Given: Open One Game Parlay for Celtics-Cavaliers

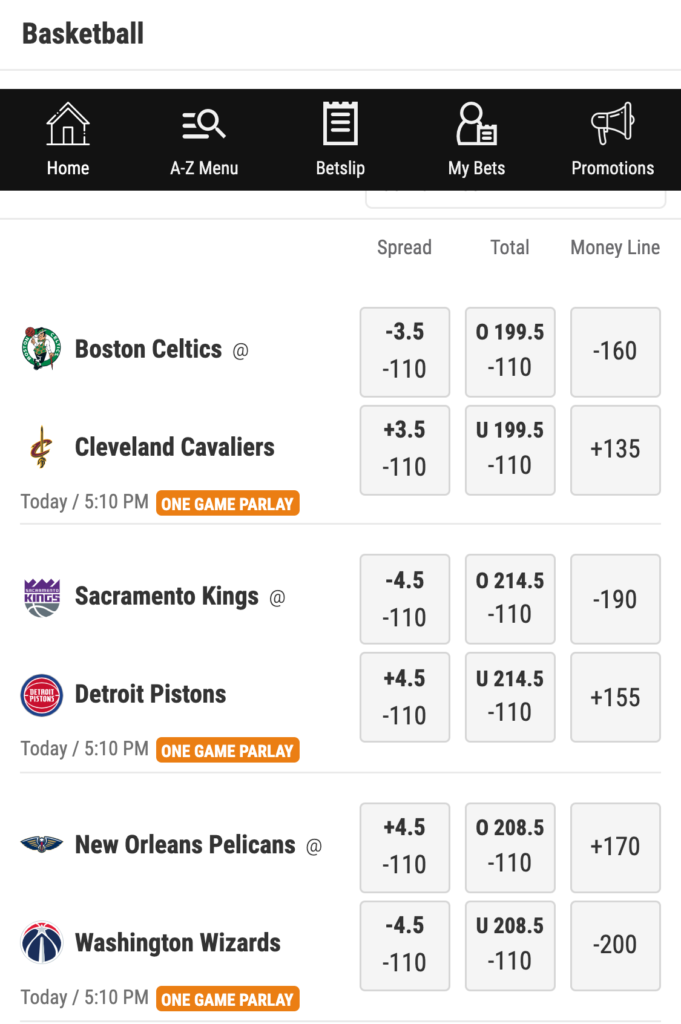Looking at the screenshot, I should pyautogui.click(x=228, y=503).
